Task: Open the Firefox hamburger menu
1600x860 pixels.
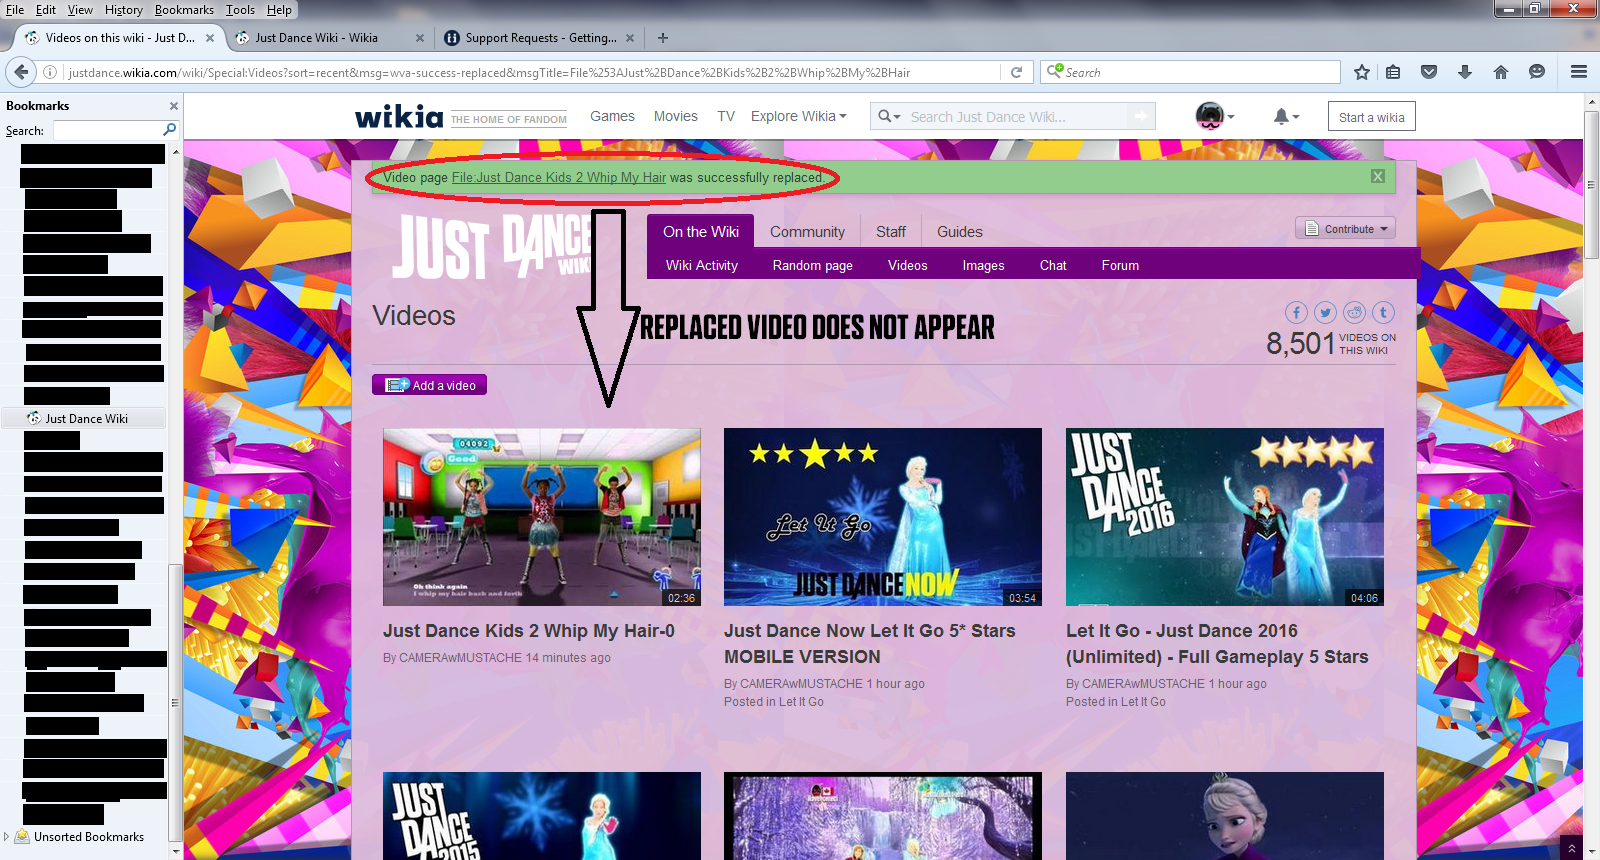Action: 1579,72
